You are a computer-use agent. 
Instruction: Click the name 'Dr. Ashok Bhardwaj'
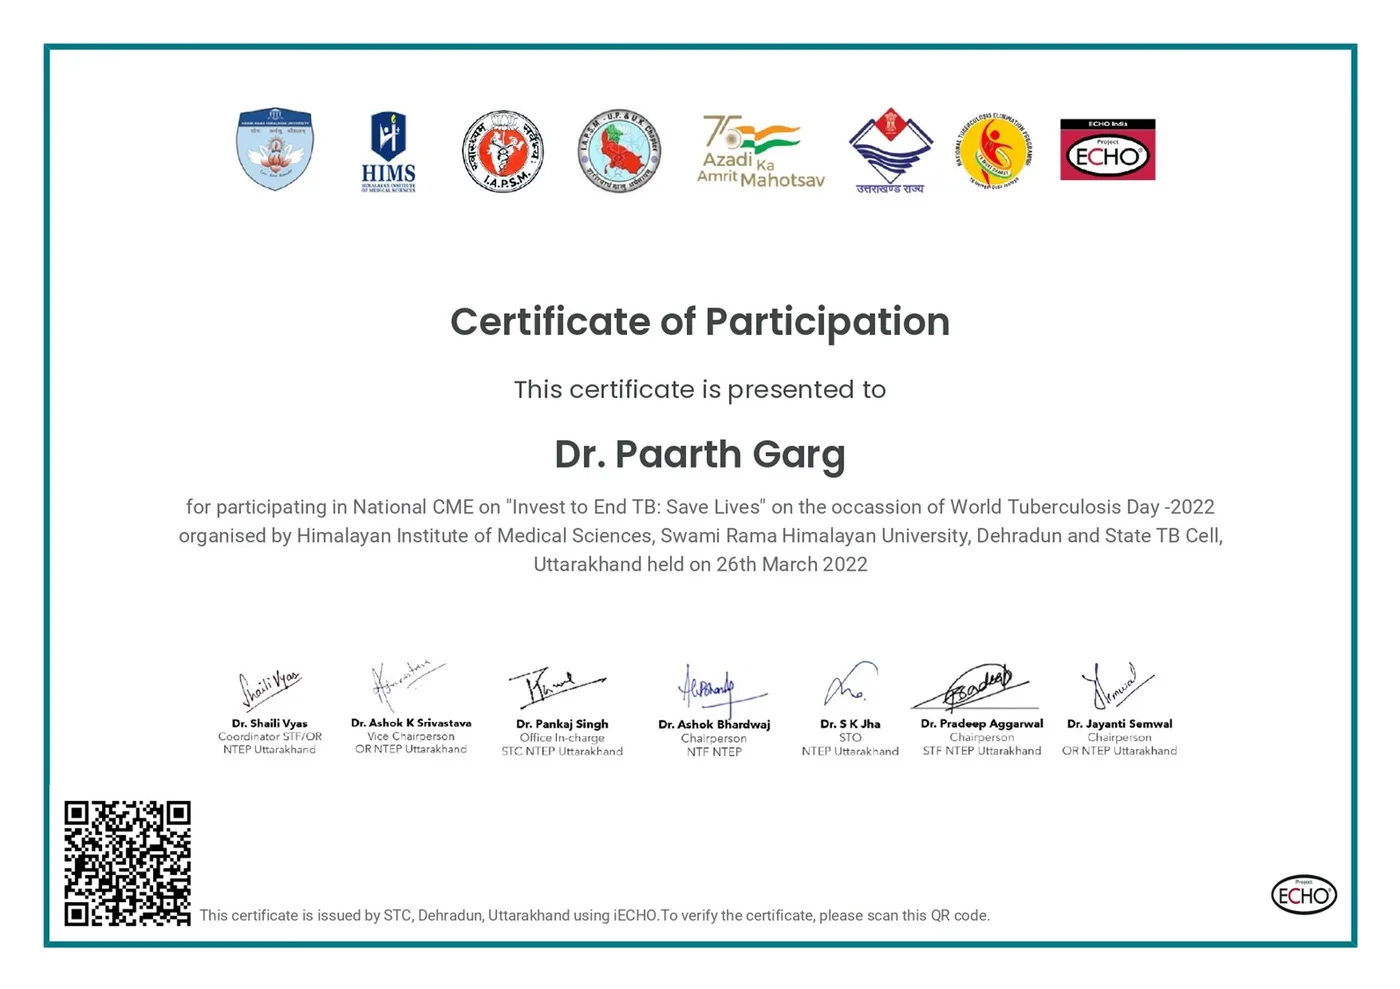click(714, 724)
